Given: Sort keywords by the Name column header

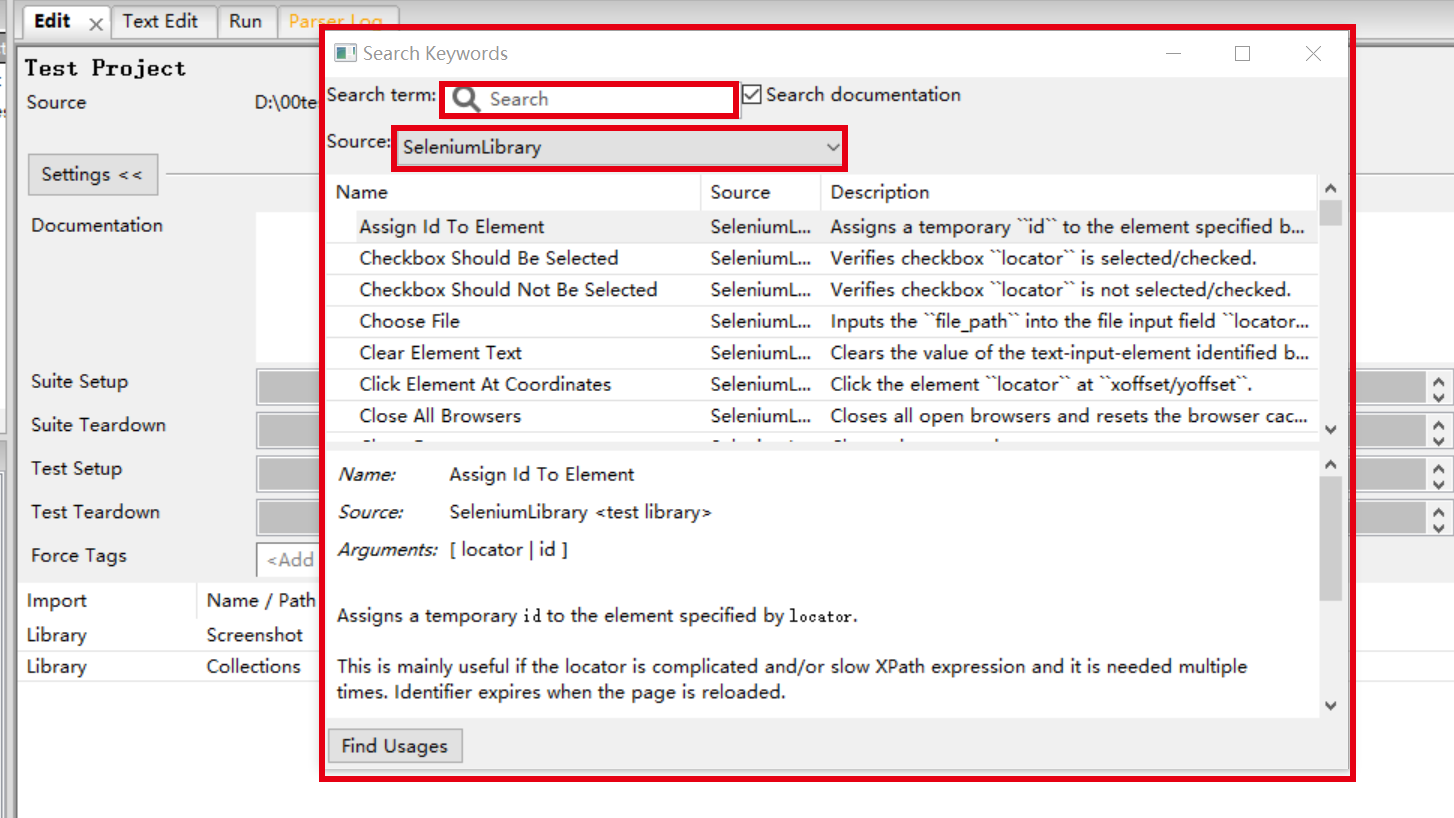Looking at the screenshot, I should [515, 192].
